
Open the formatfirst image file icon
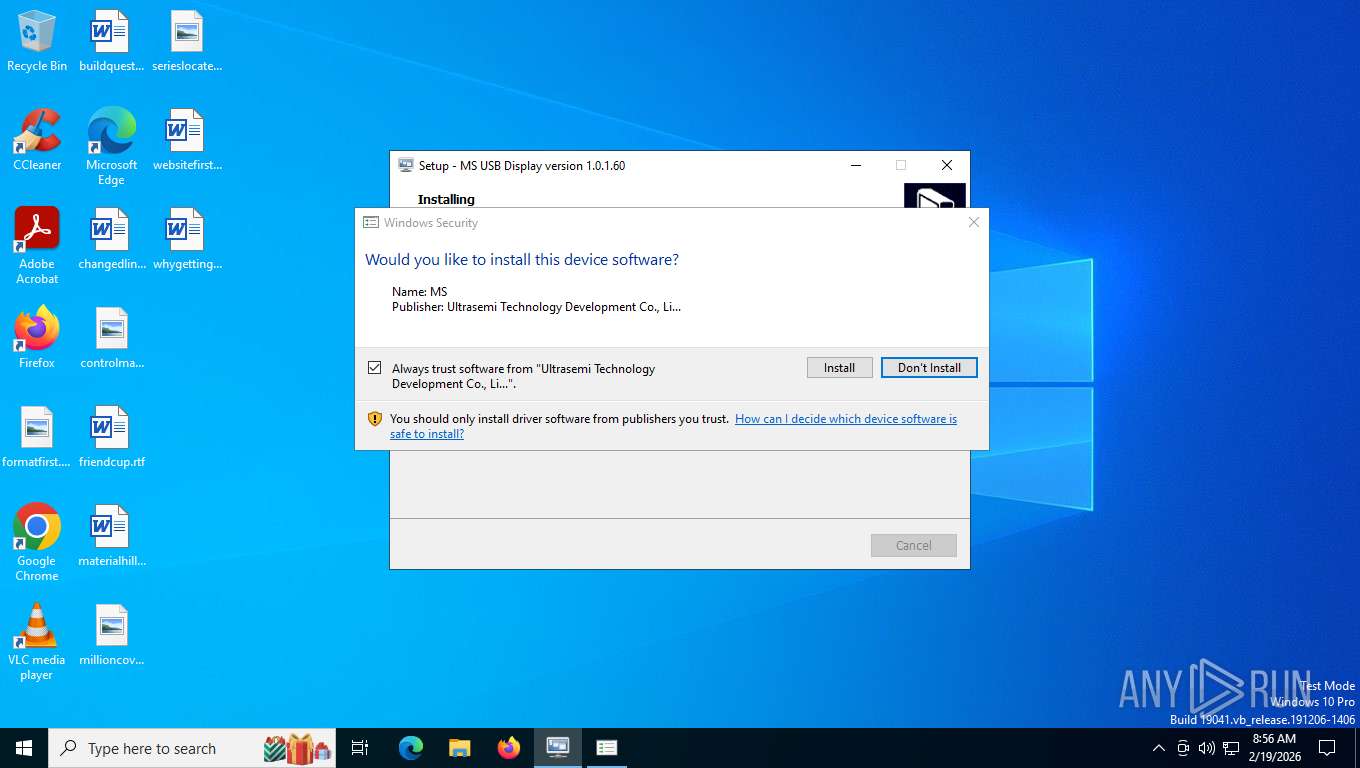point(37,437)
